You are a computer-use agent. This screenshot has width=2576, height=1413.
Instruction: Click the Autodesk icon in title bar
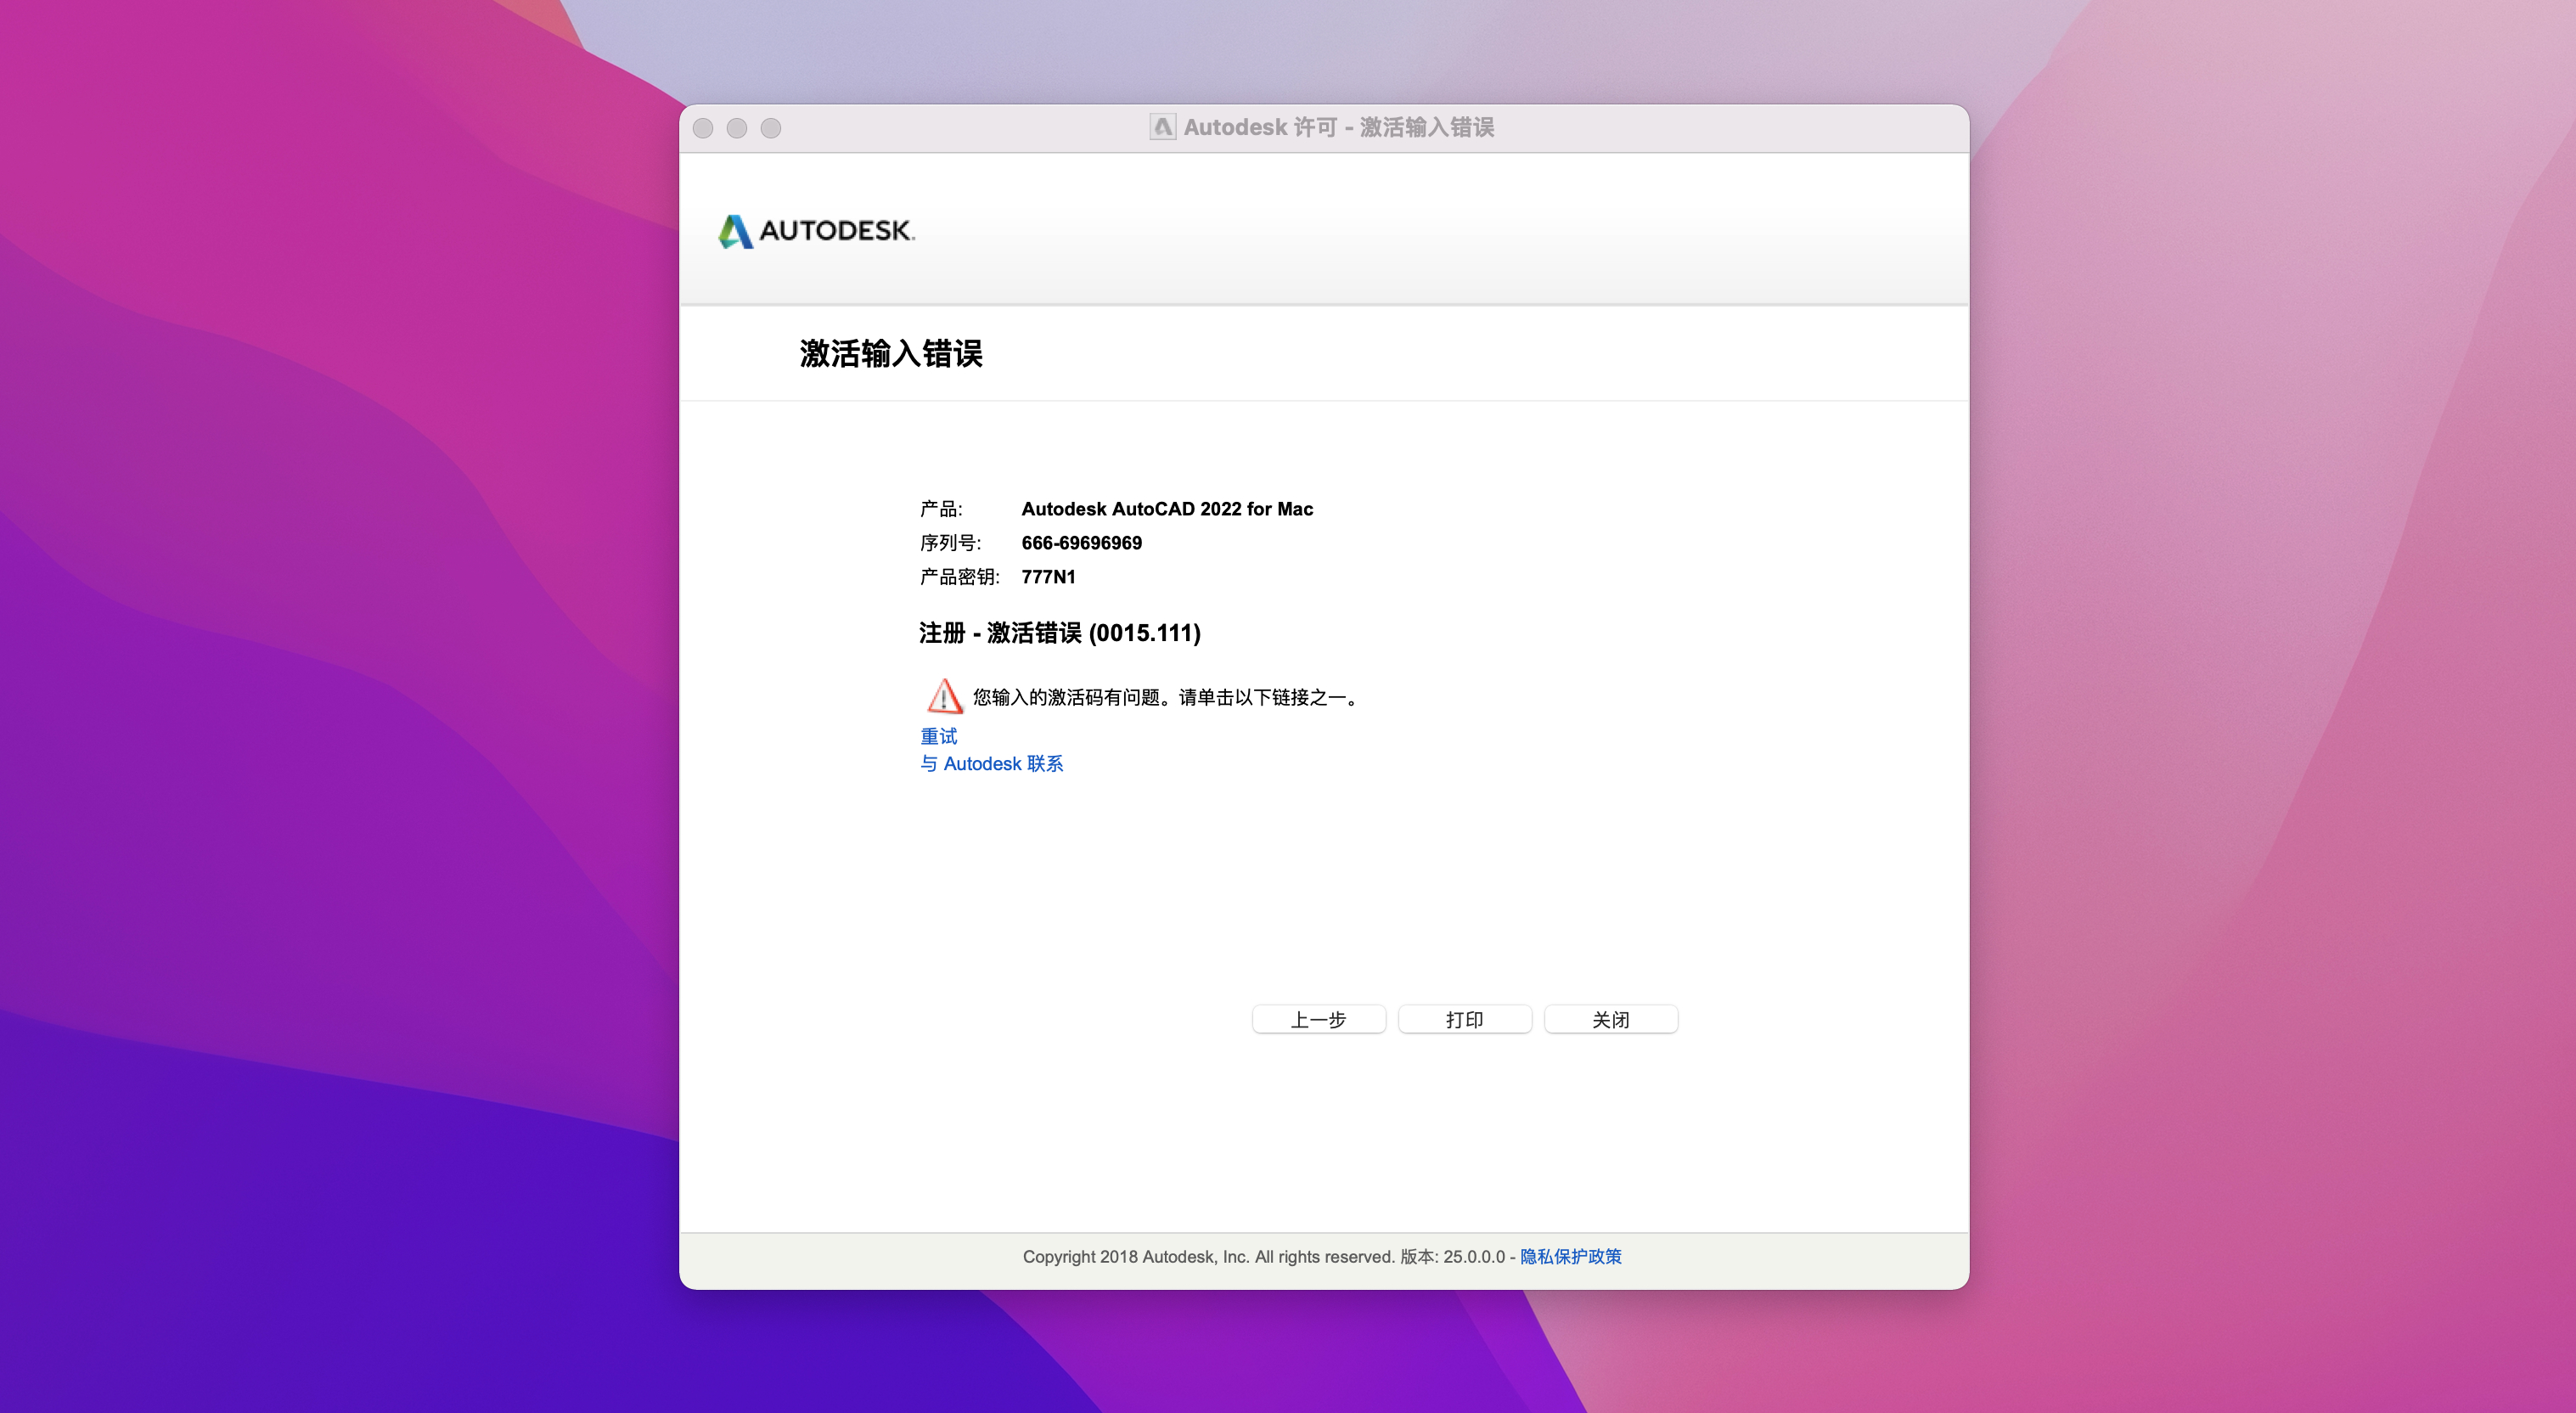(1162, 127)
